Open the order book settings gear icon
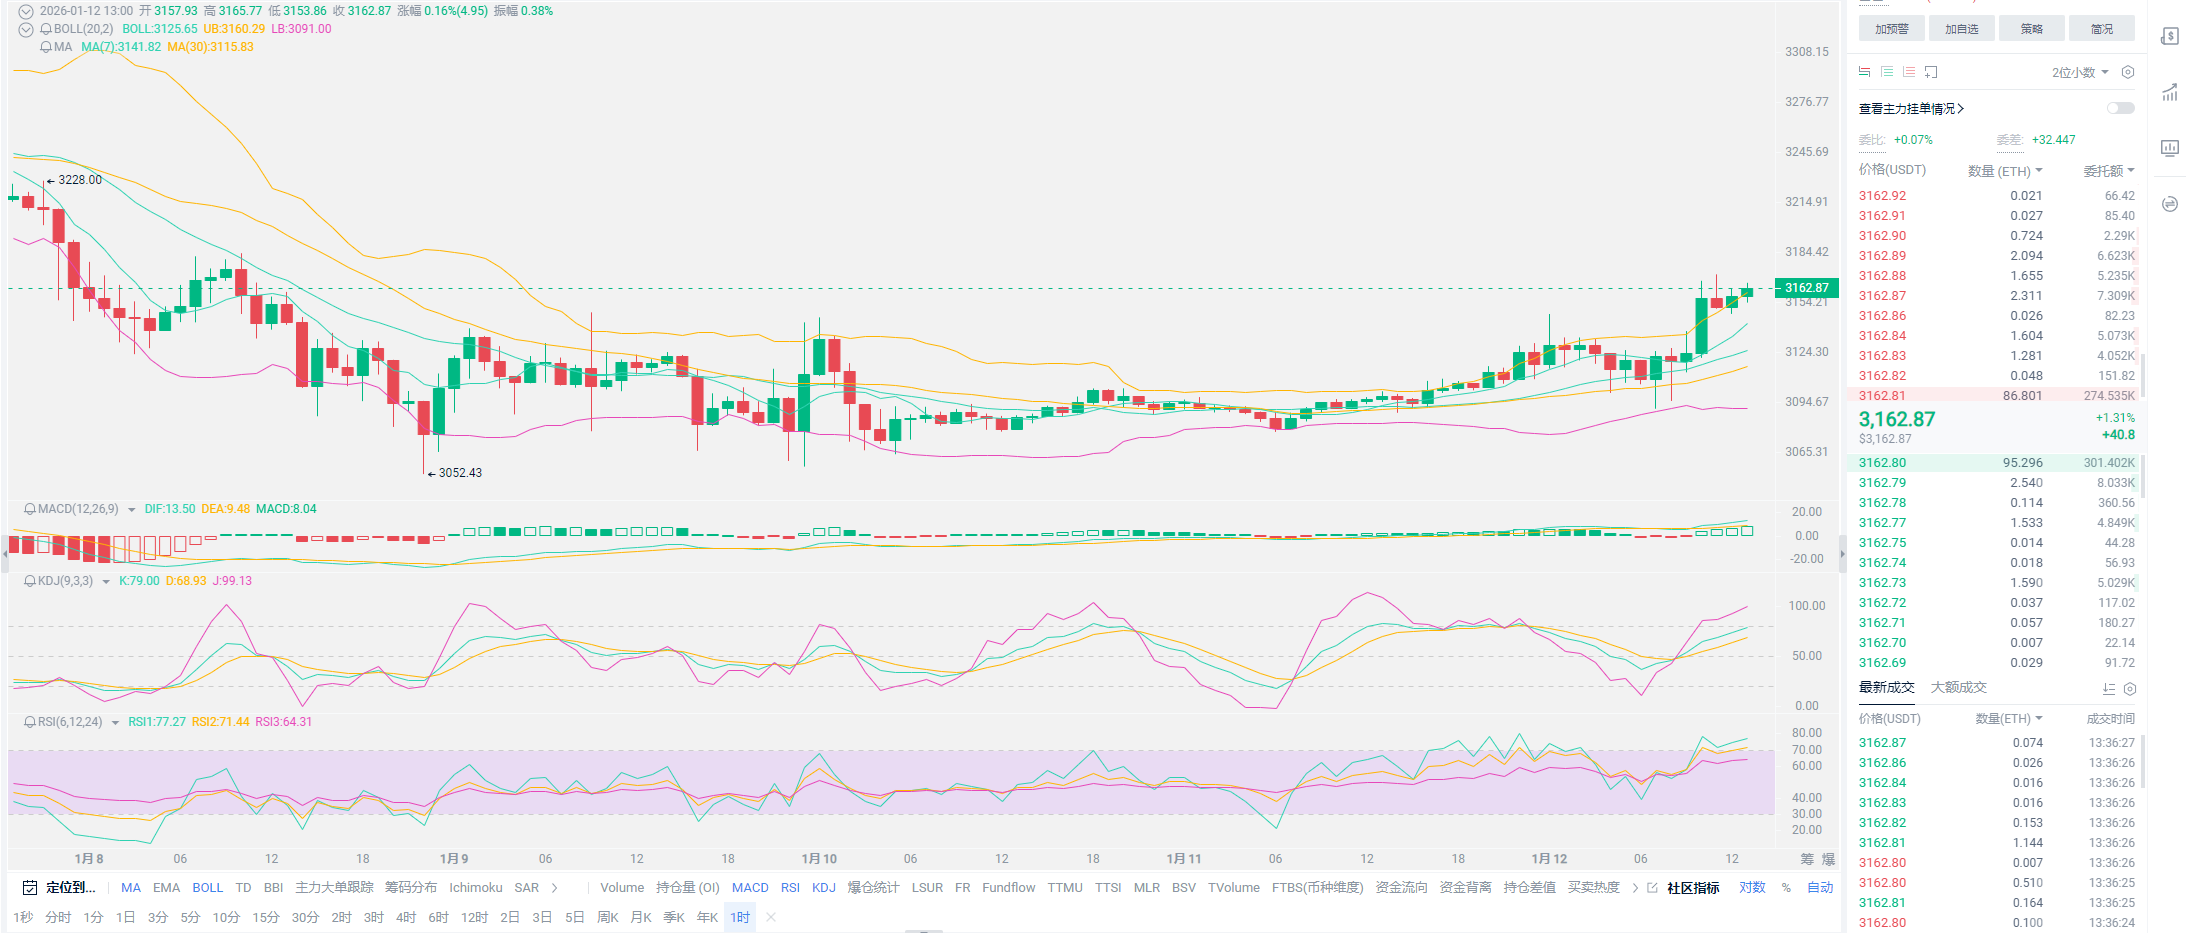 [x=2128, y=72]
